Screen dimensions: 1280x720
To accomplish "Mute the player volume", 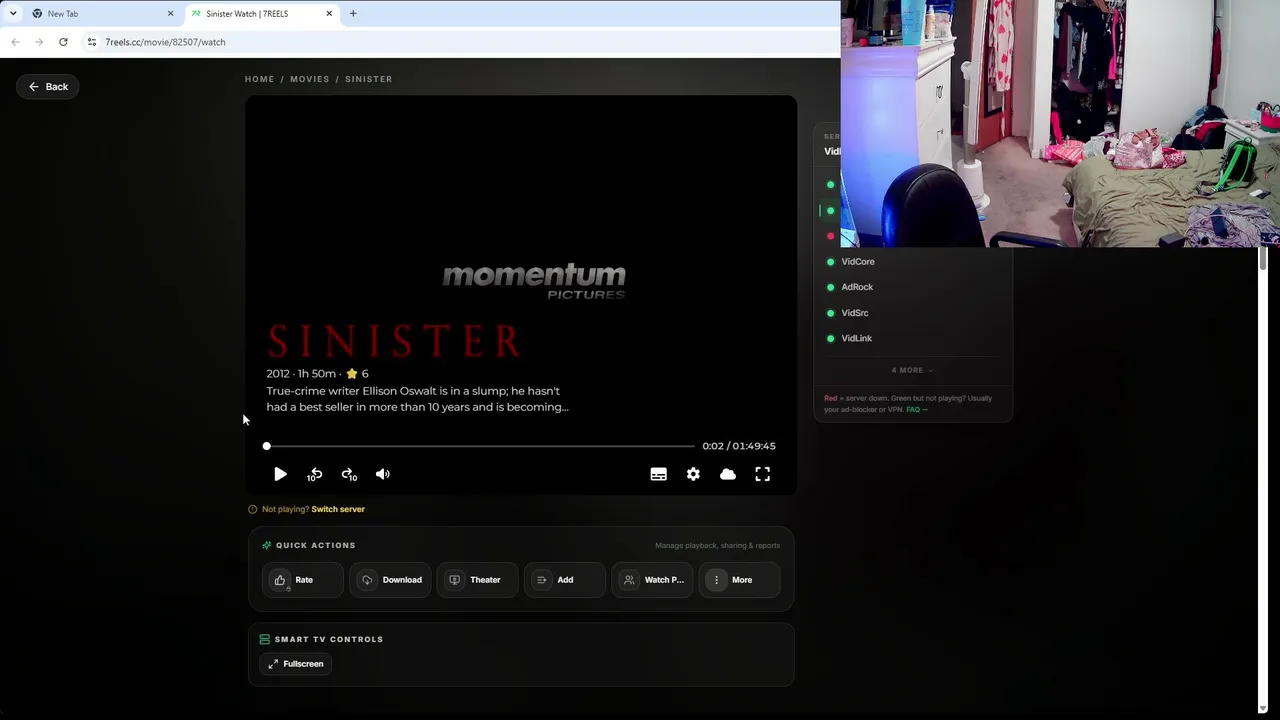I will pos(383,474).
